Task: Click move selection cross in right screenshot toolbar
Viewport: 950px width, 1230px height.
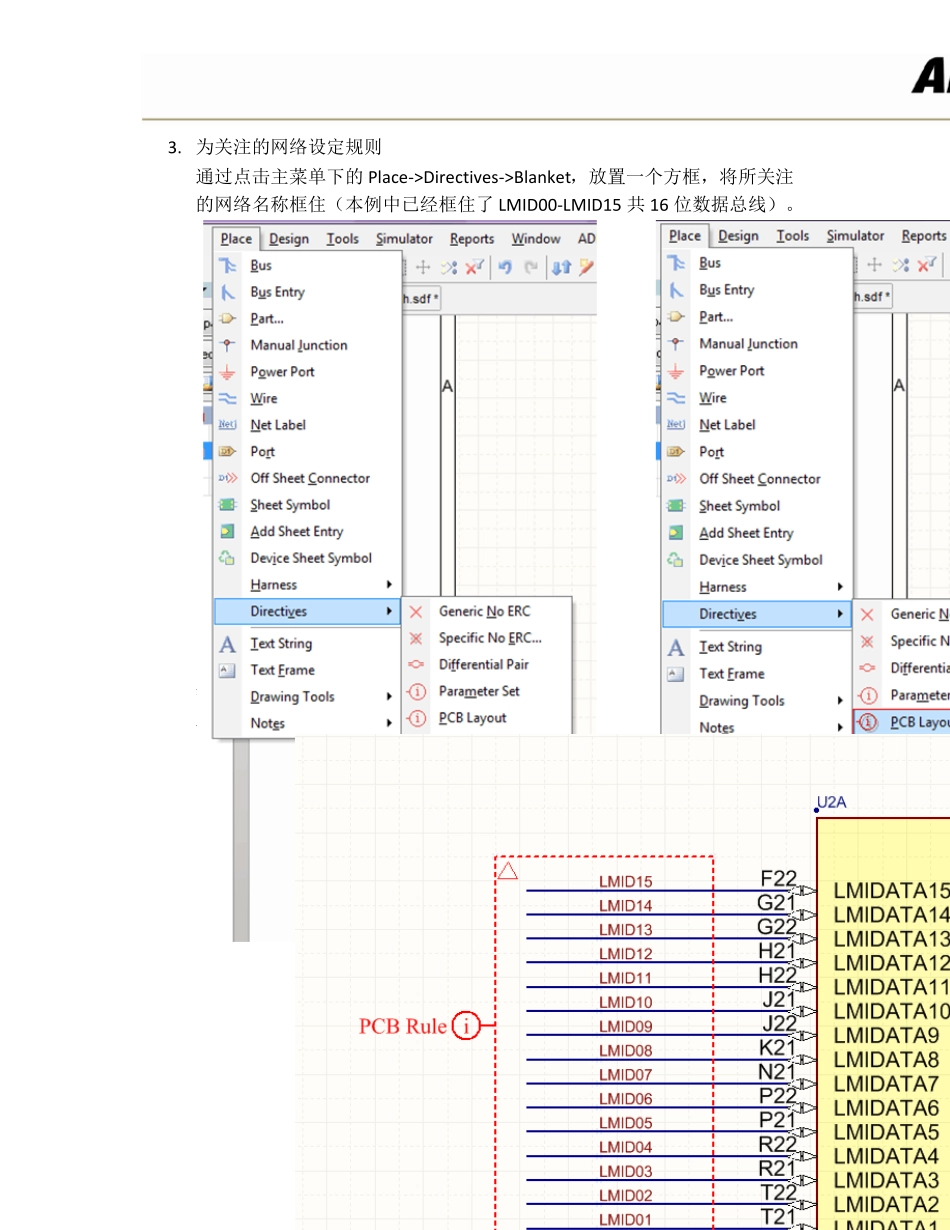Action: pyautogui.click(x=874, y=264)
